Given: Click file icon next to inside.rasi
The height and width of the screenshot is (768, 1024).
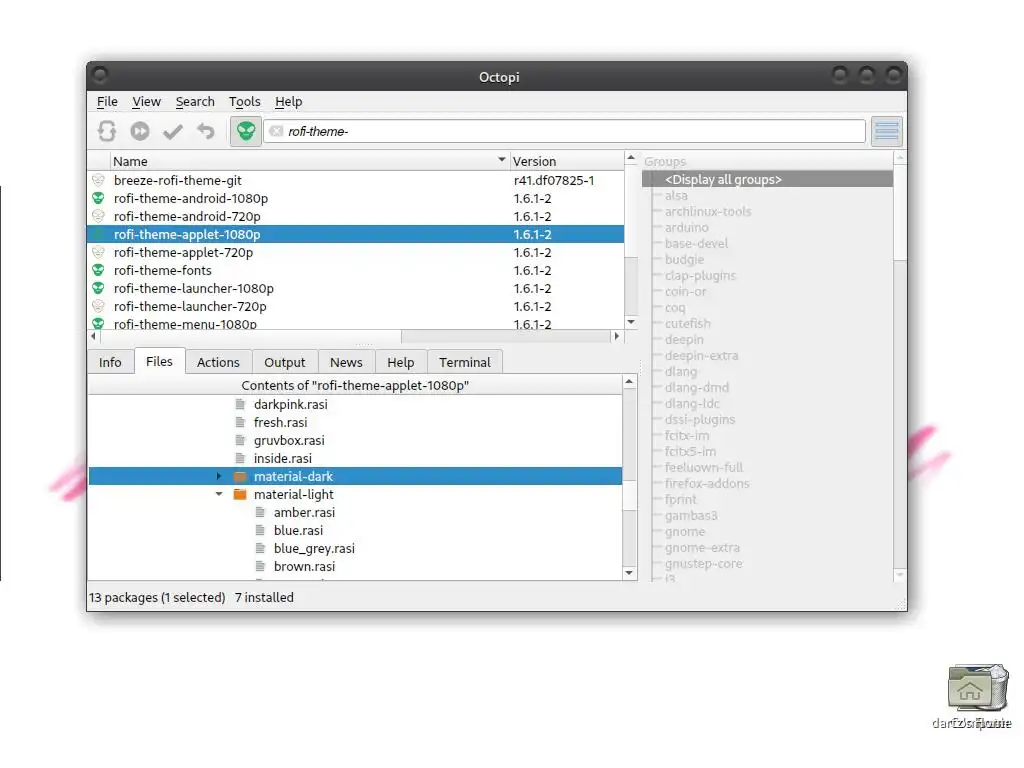Looking at the screenshot, I should tap(240, 458).
